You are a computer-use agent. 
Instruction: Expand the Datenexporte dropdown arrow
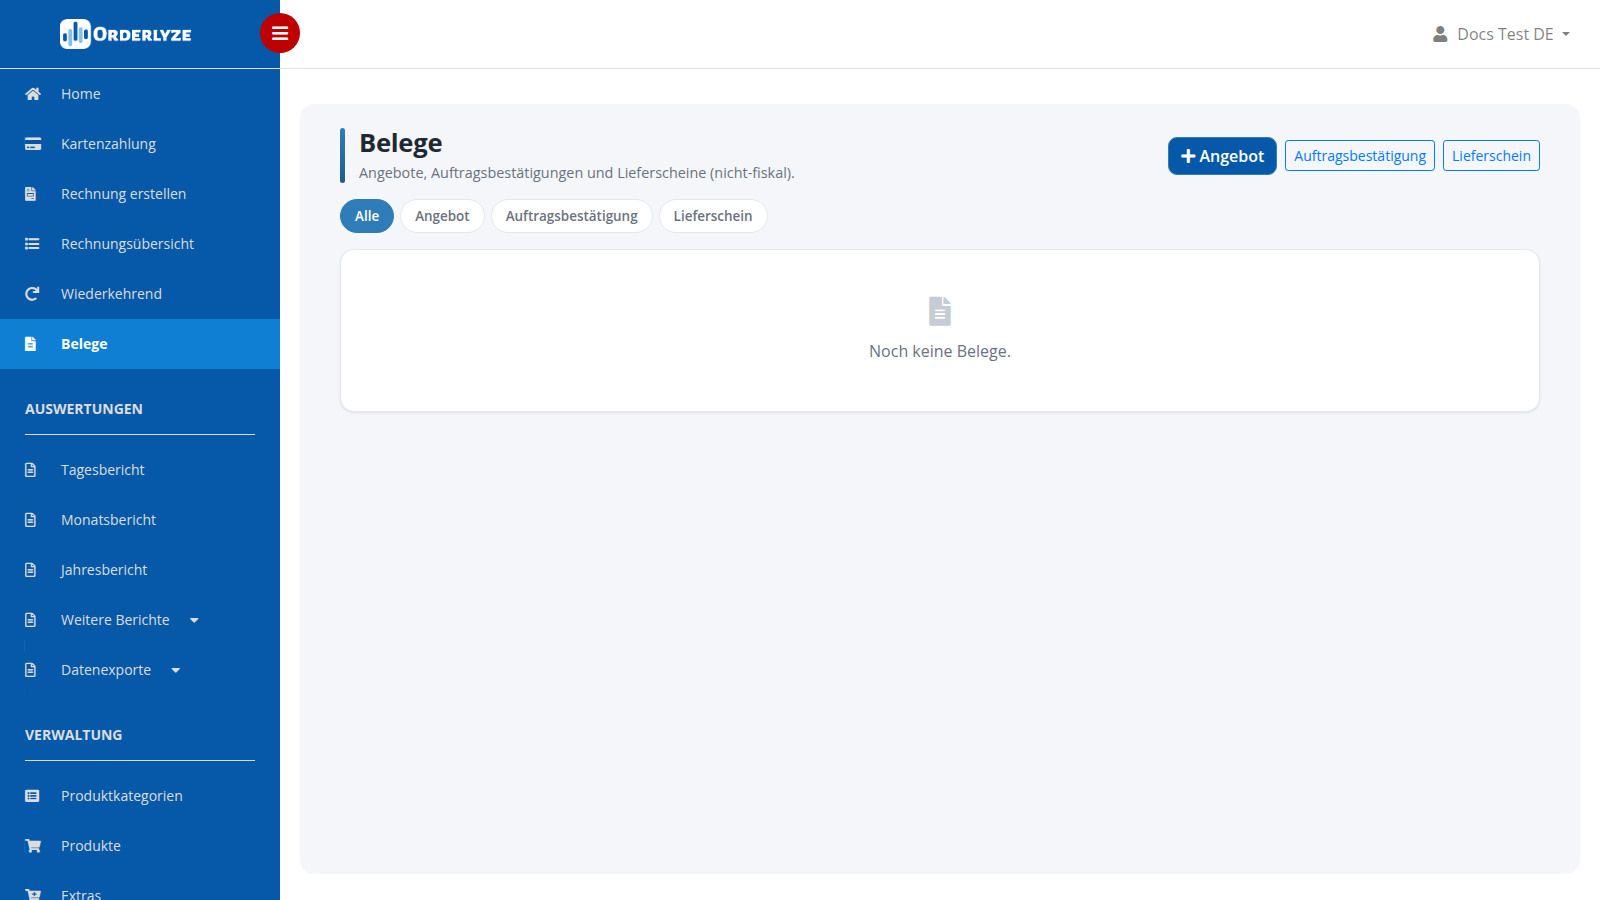pos(176,670)
